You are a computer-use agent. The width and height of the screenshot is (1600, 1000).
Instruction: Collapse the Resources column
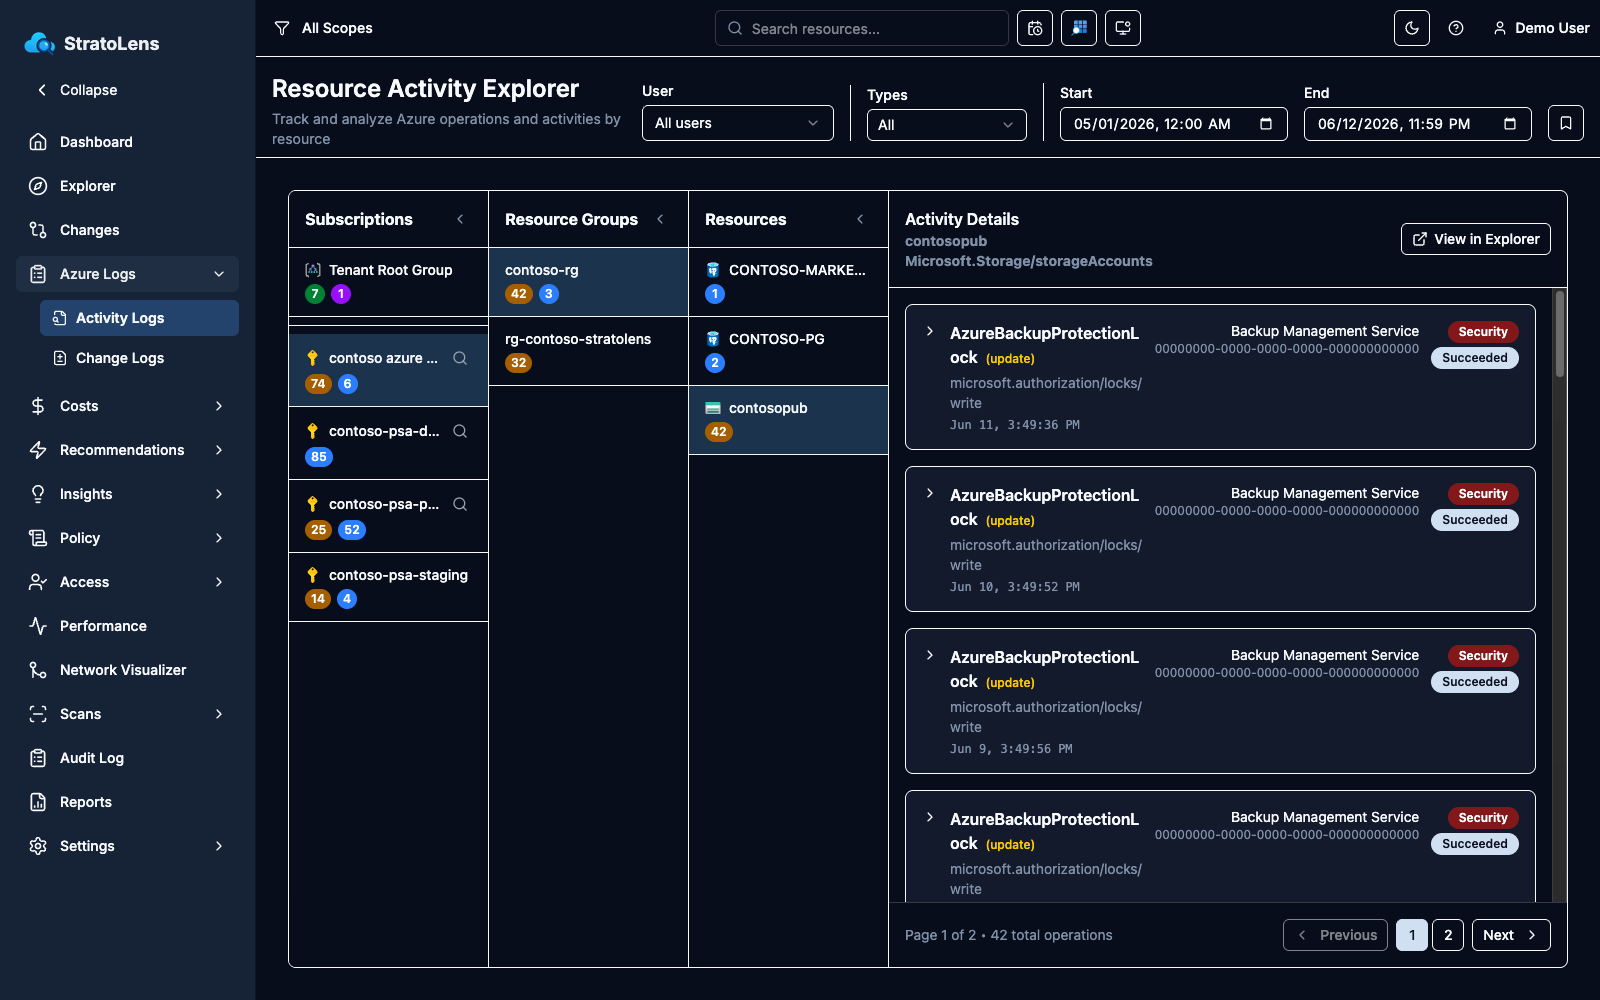pyautogui.click(x=860, y=219)
